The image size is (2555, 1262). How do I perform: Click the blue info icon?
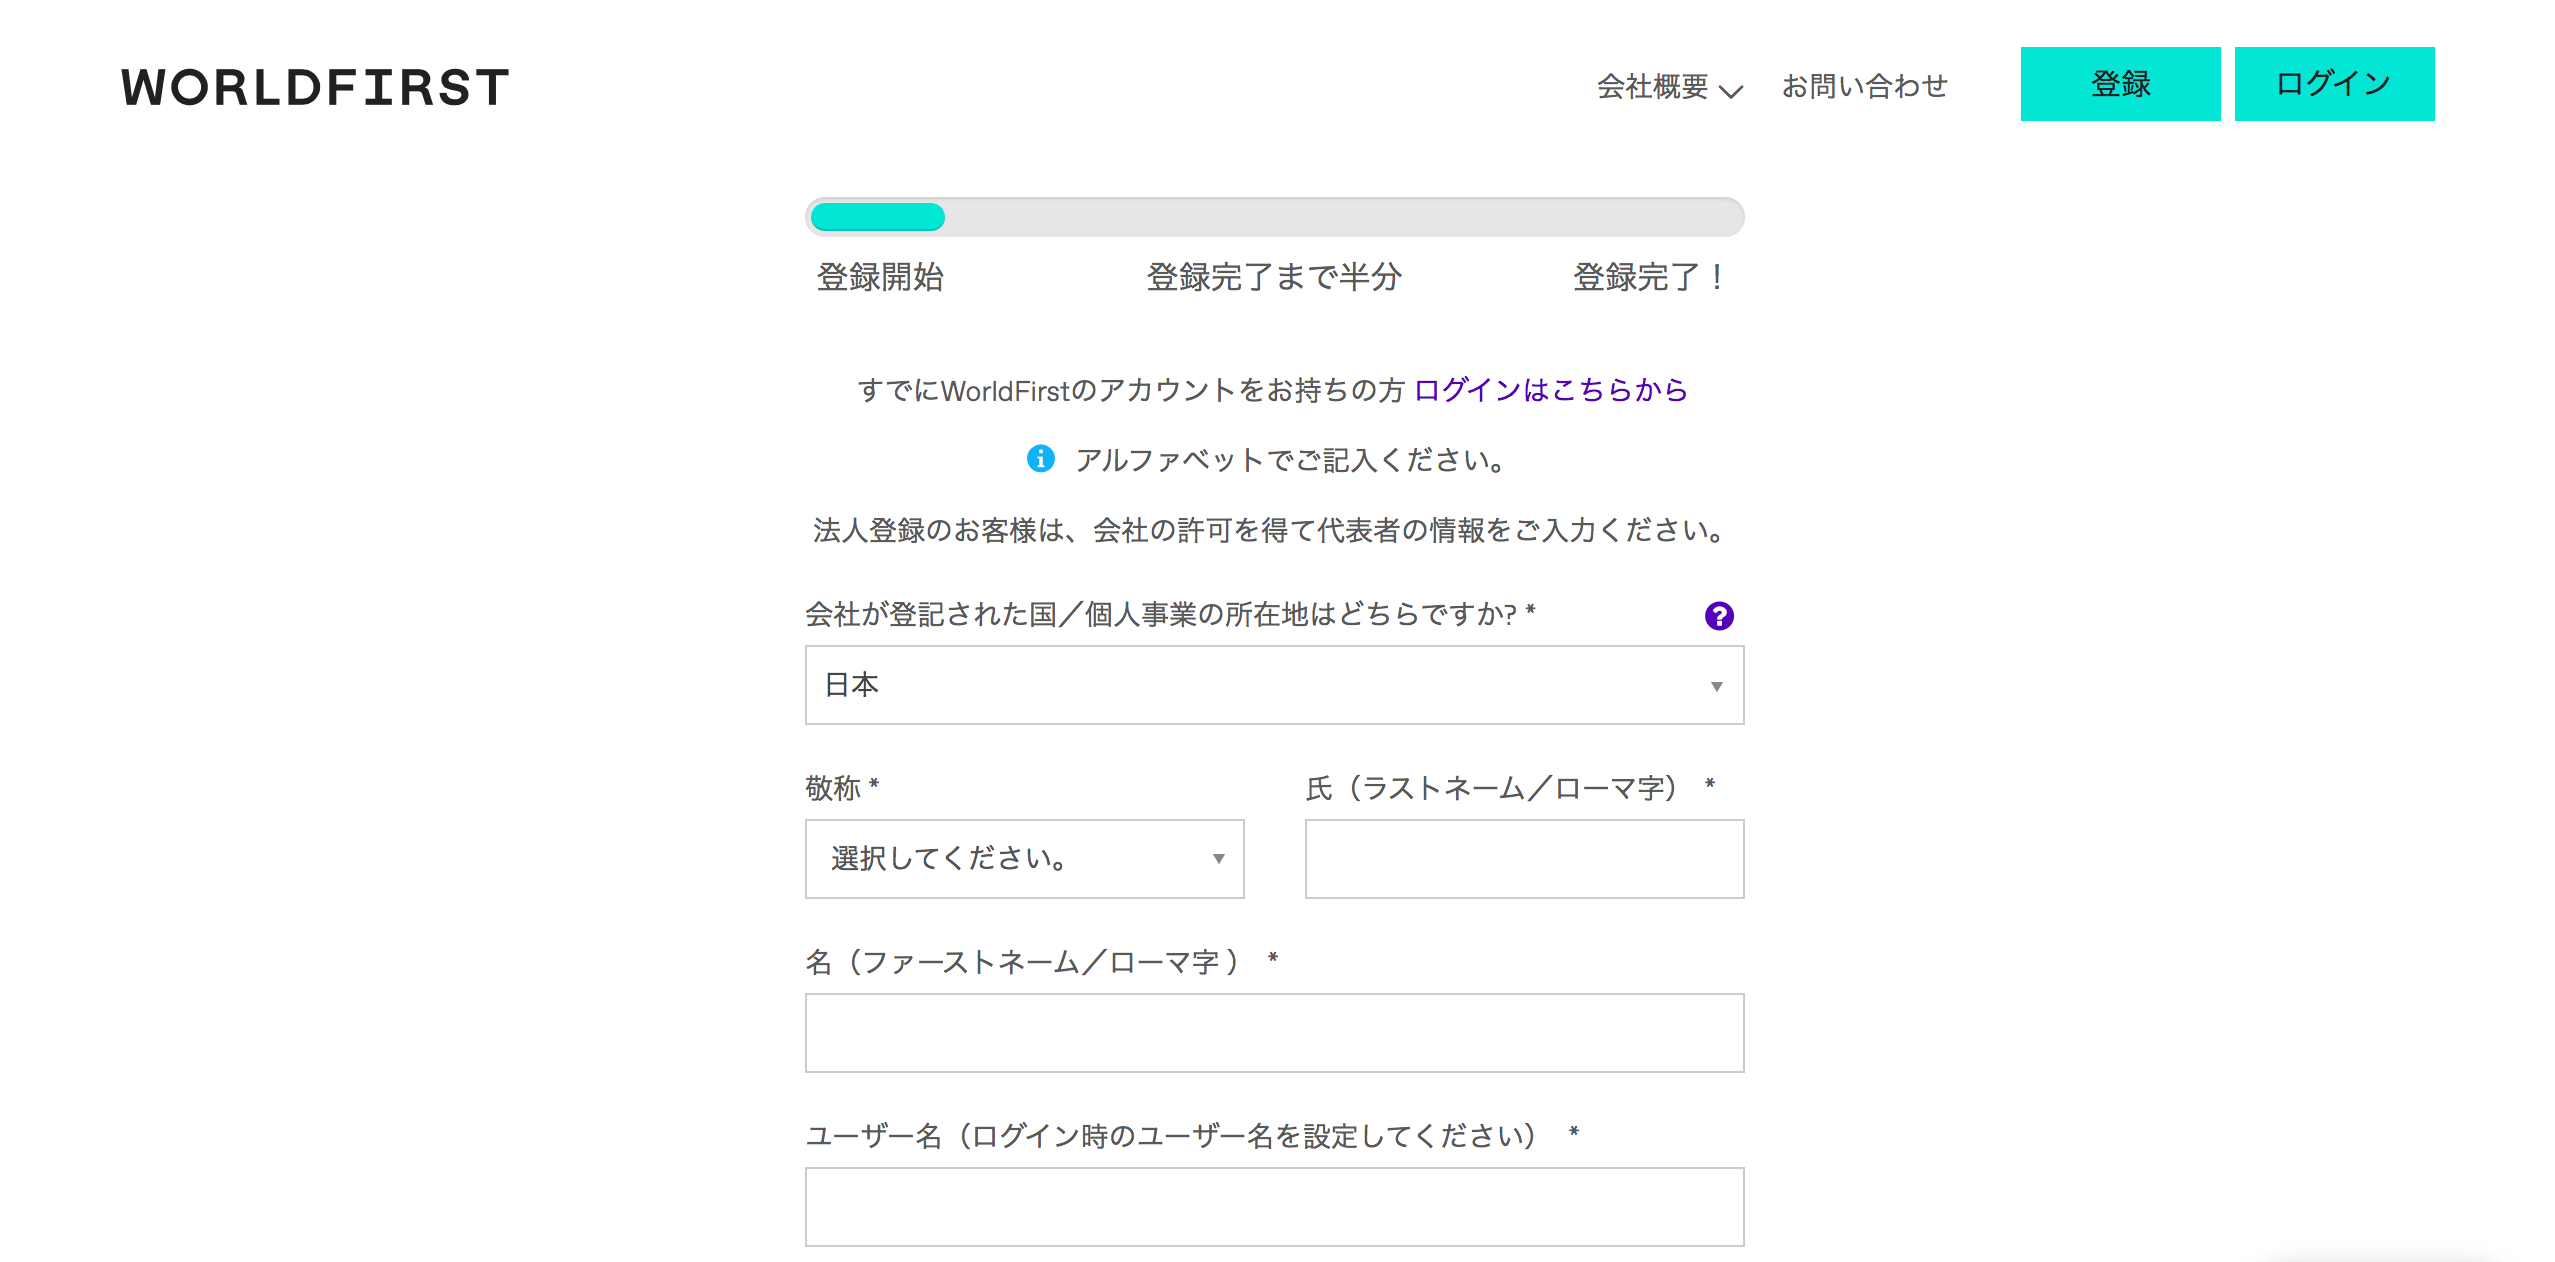(1040, 458)
